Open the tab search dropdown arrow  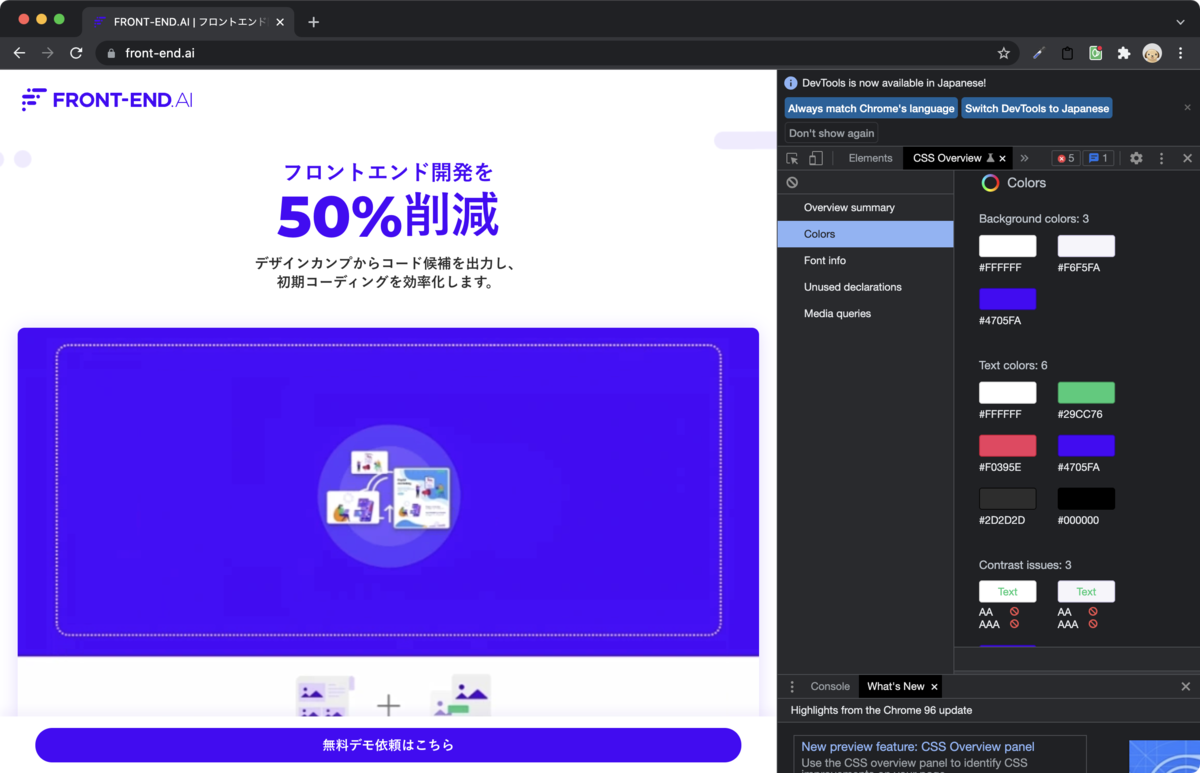tap(1180, 22)
